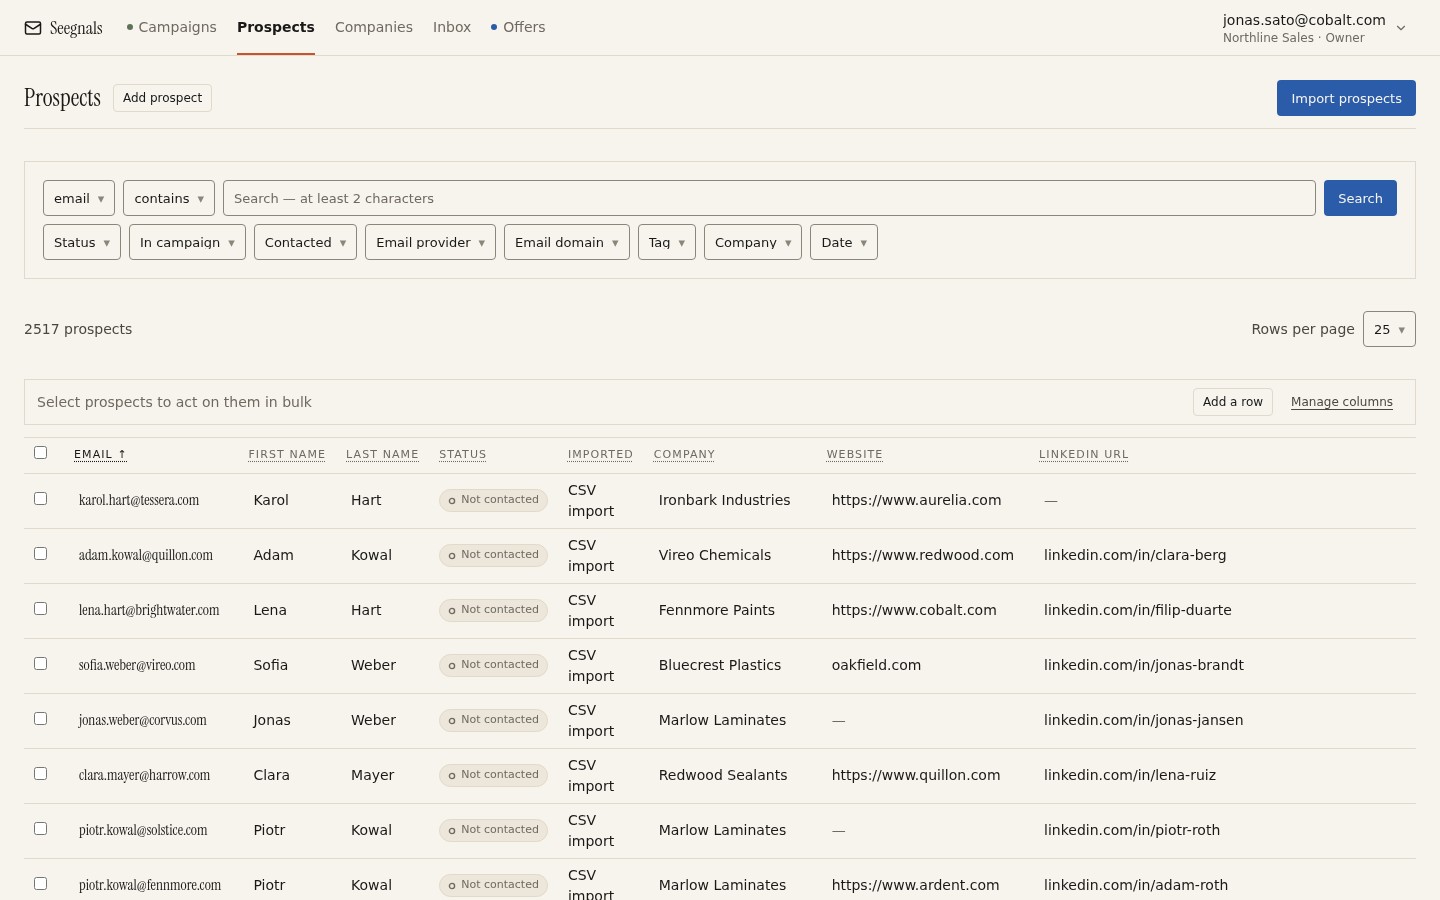
Task: Click the Fennmore Paints company cell
Action: coord(717,610)
